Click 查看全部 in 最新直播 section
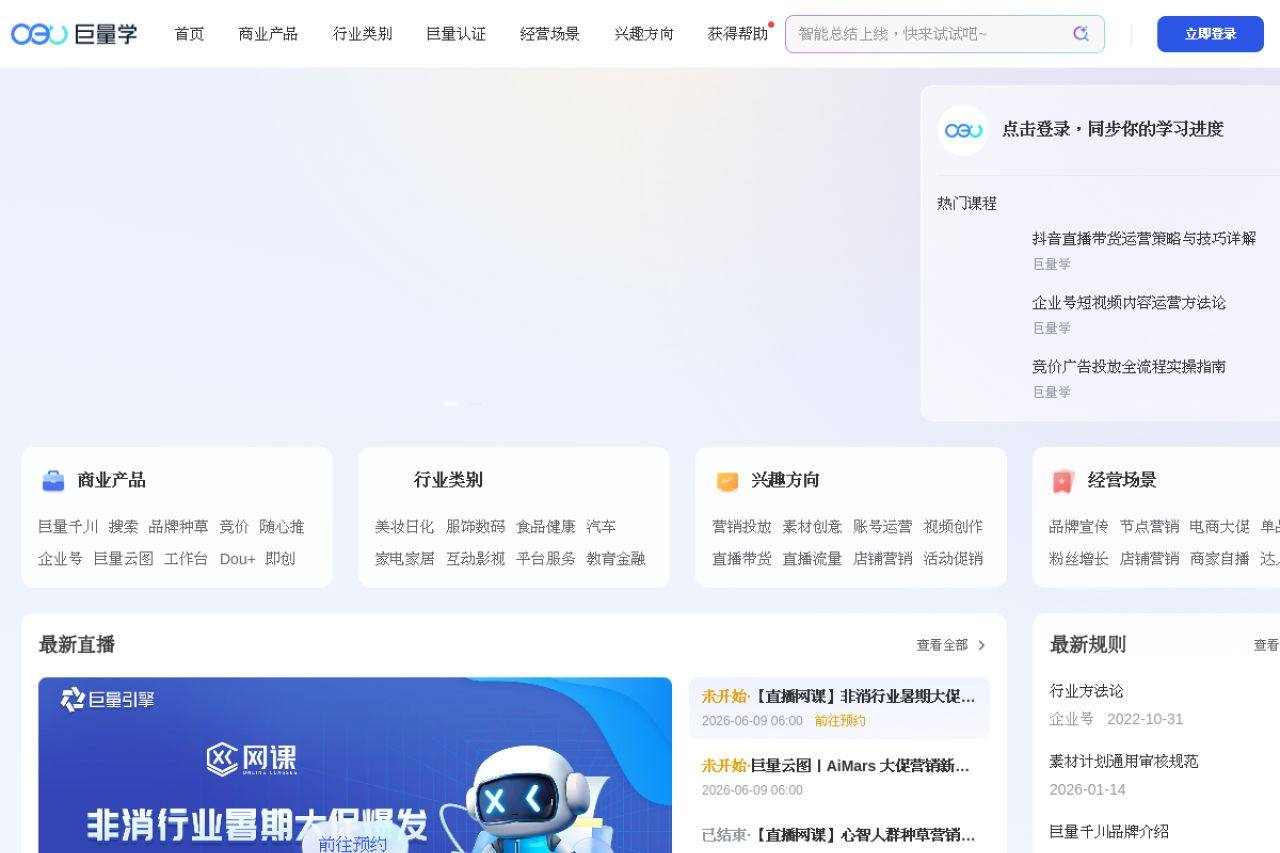The width and height of the screenshot is (1280, 853). point(942,646)
